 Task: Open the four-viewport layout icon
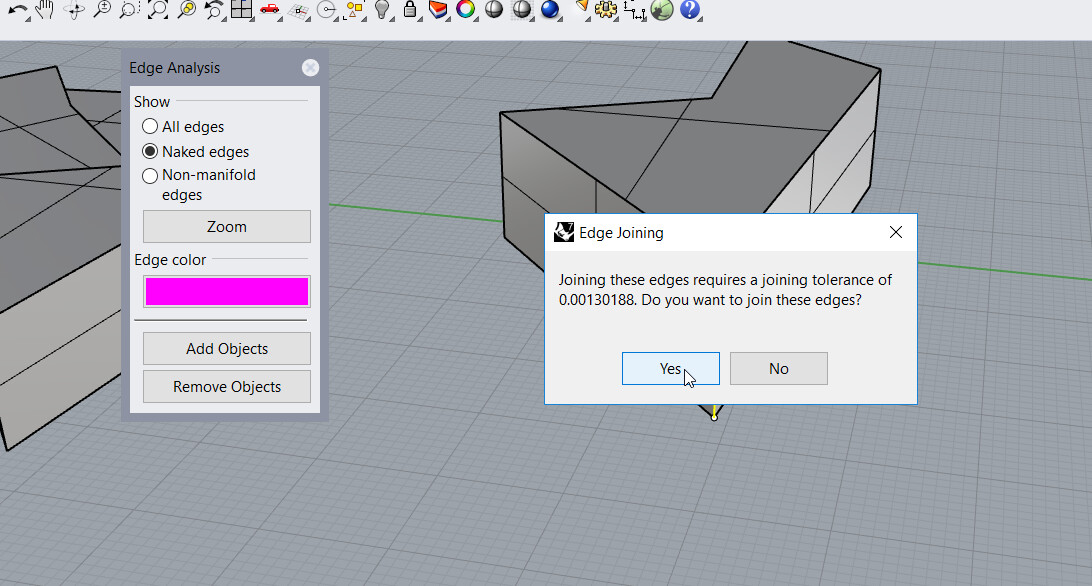click(242, 9)
